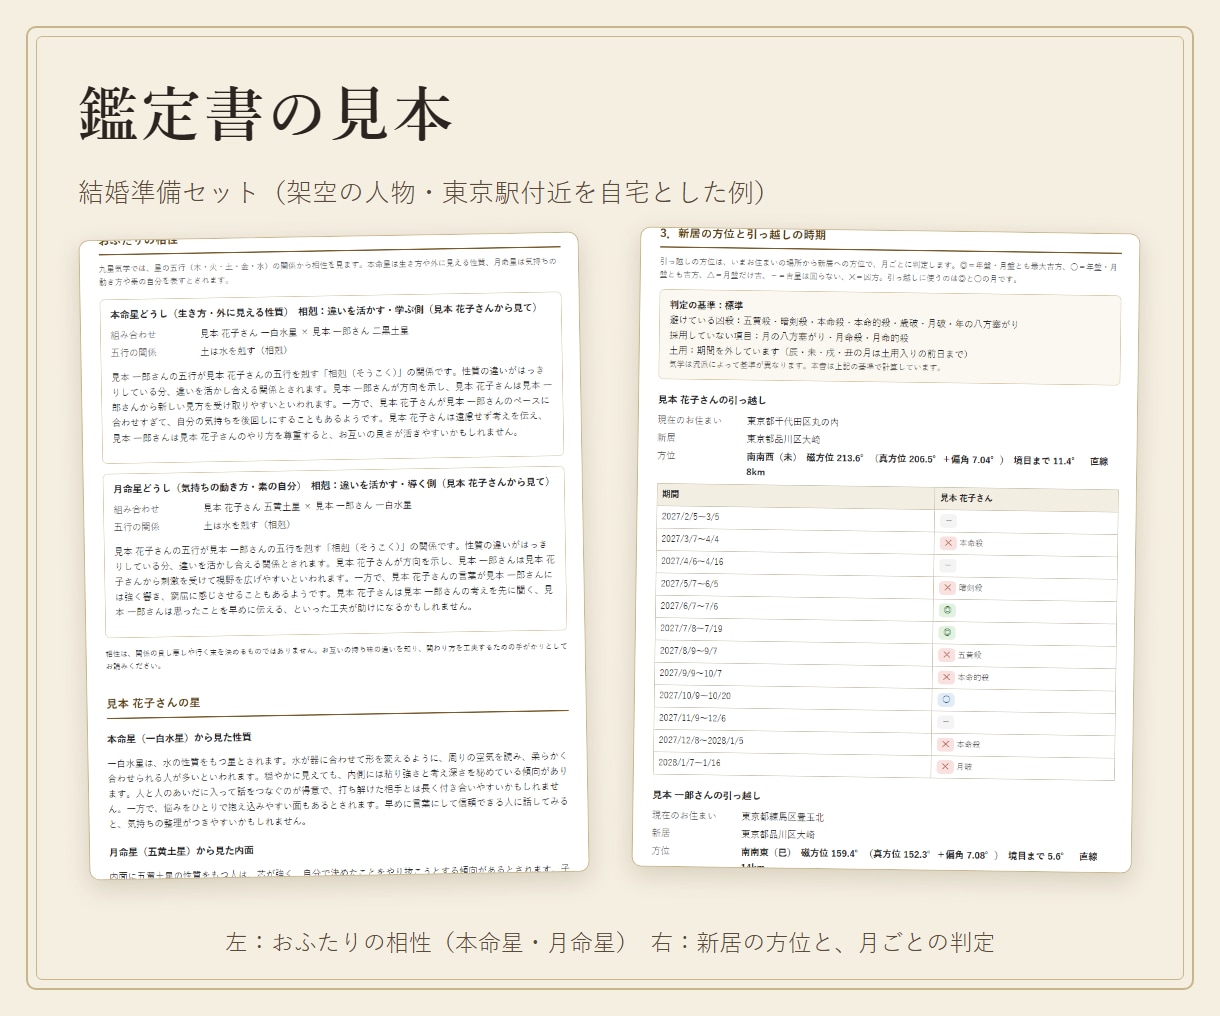Click the text 土は水を剋す(相剋) in 本命星 box
1220x1016 pixels.
point(244,351)
